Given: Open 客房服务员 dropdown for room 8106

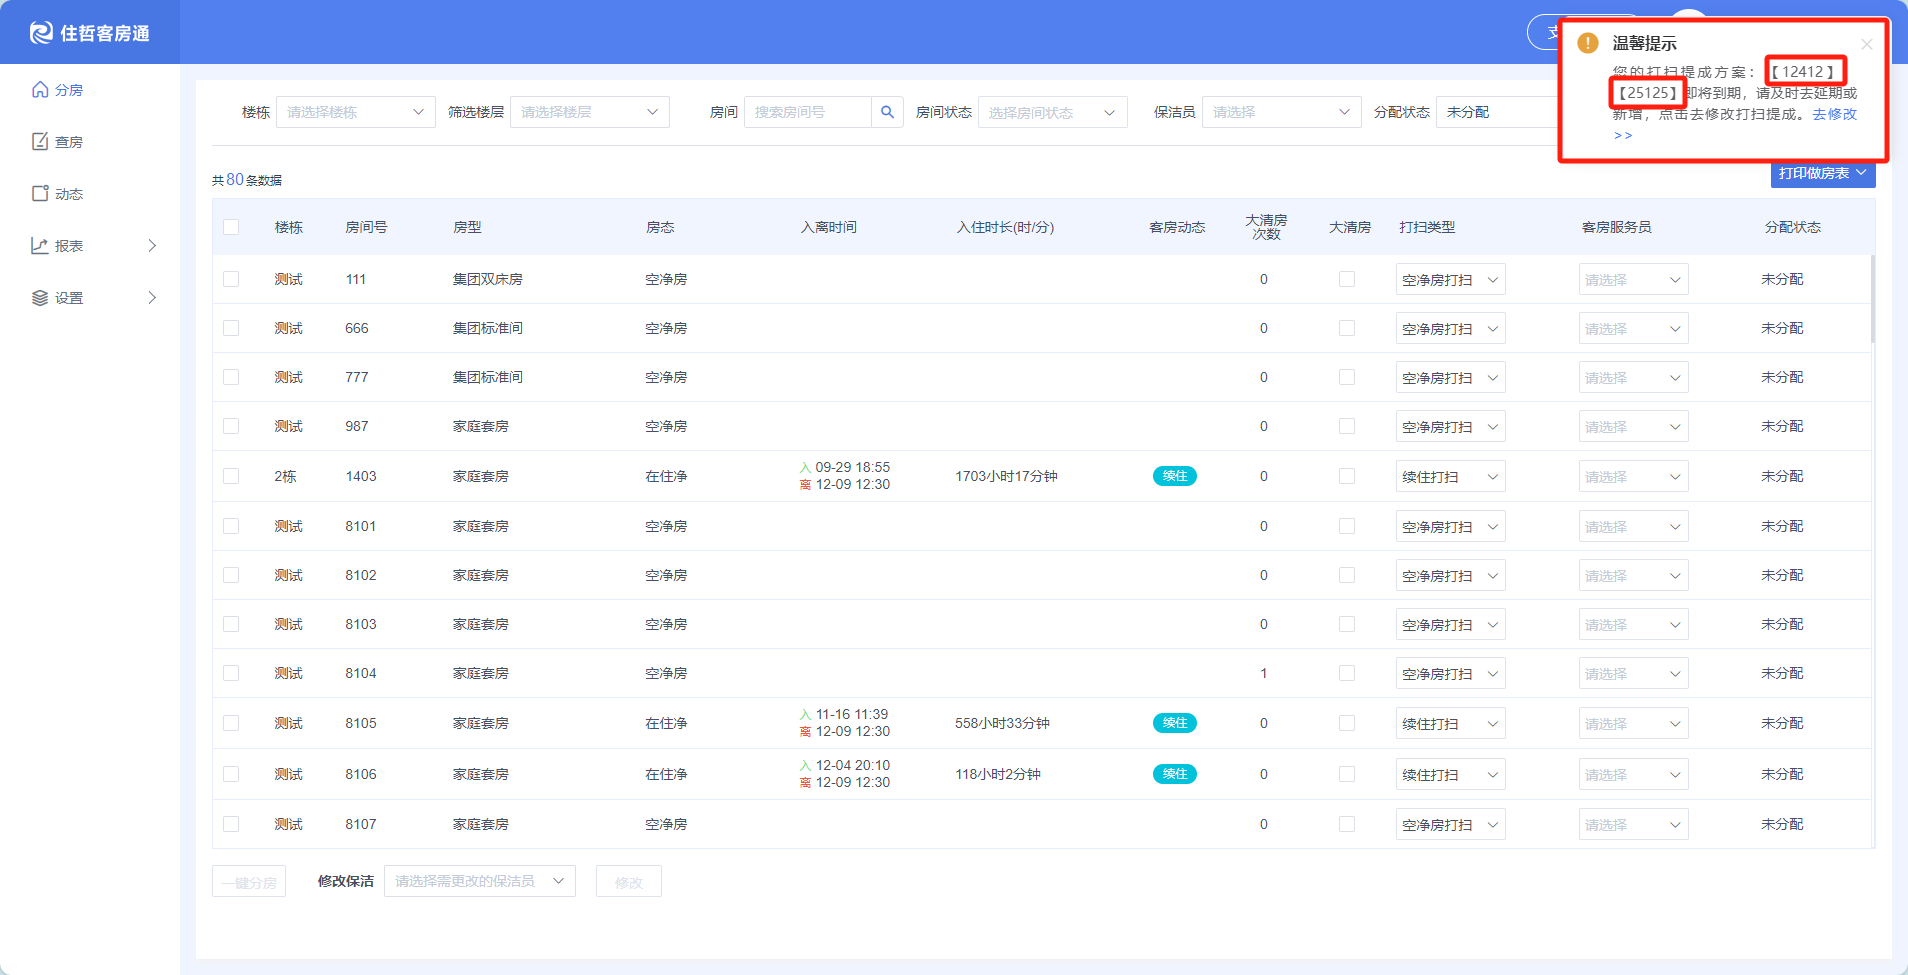Looking at the screenshot, I should tap(1633, 775).
